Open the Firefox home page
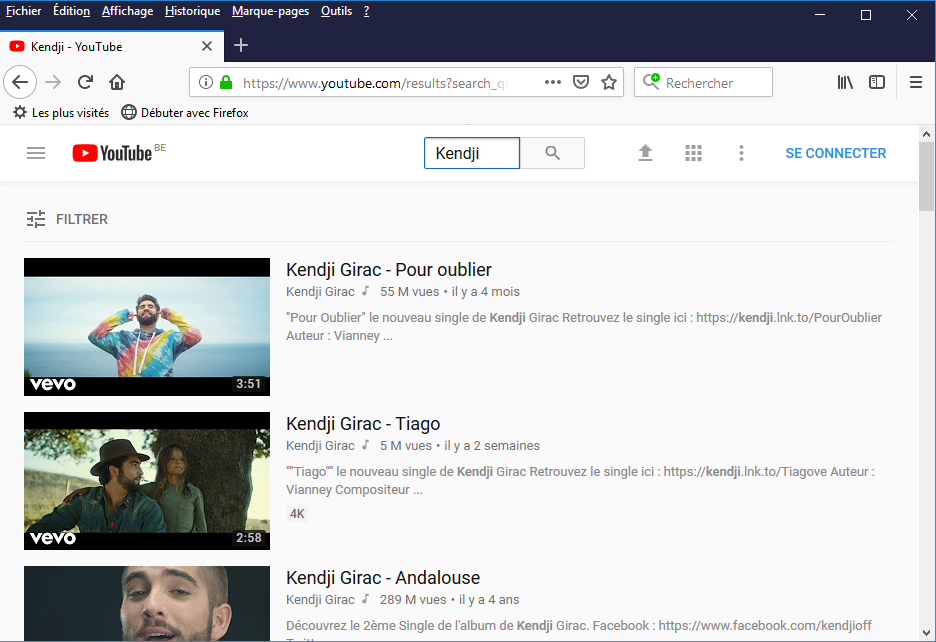 point(117,82)
